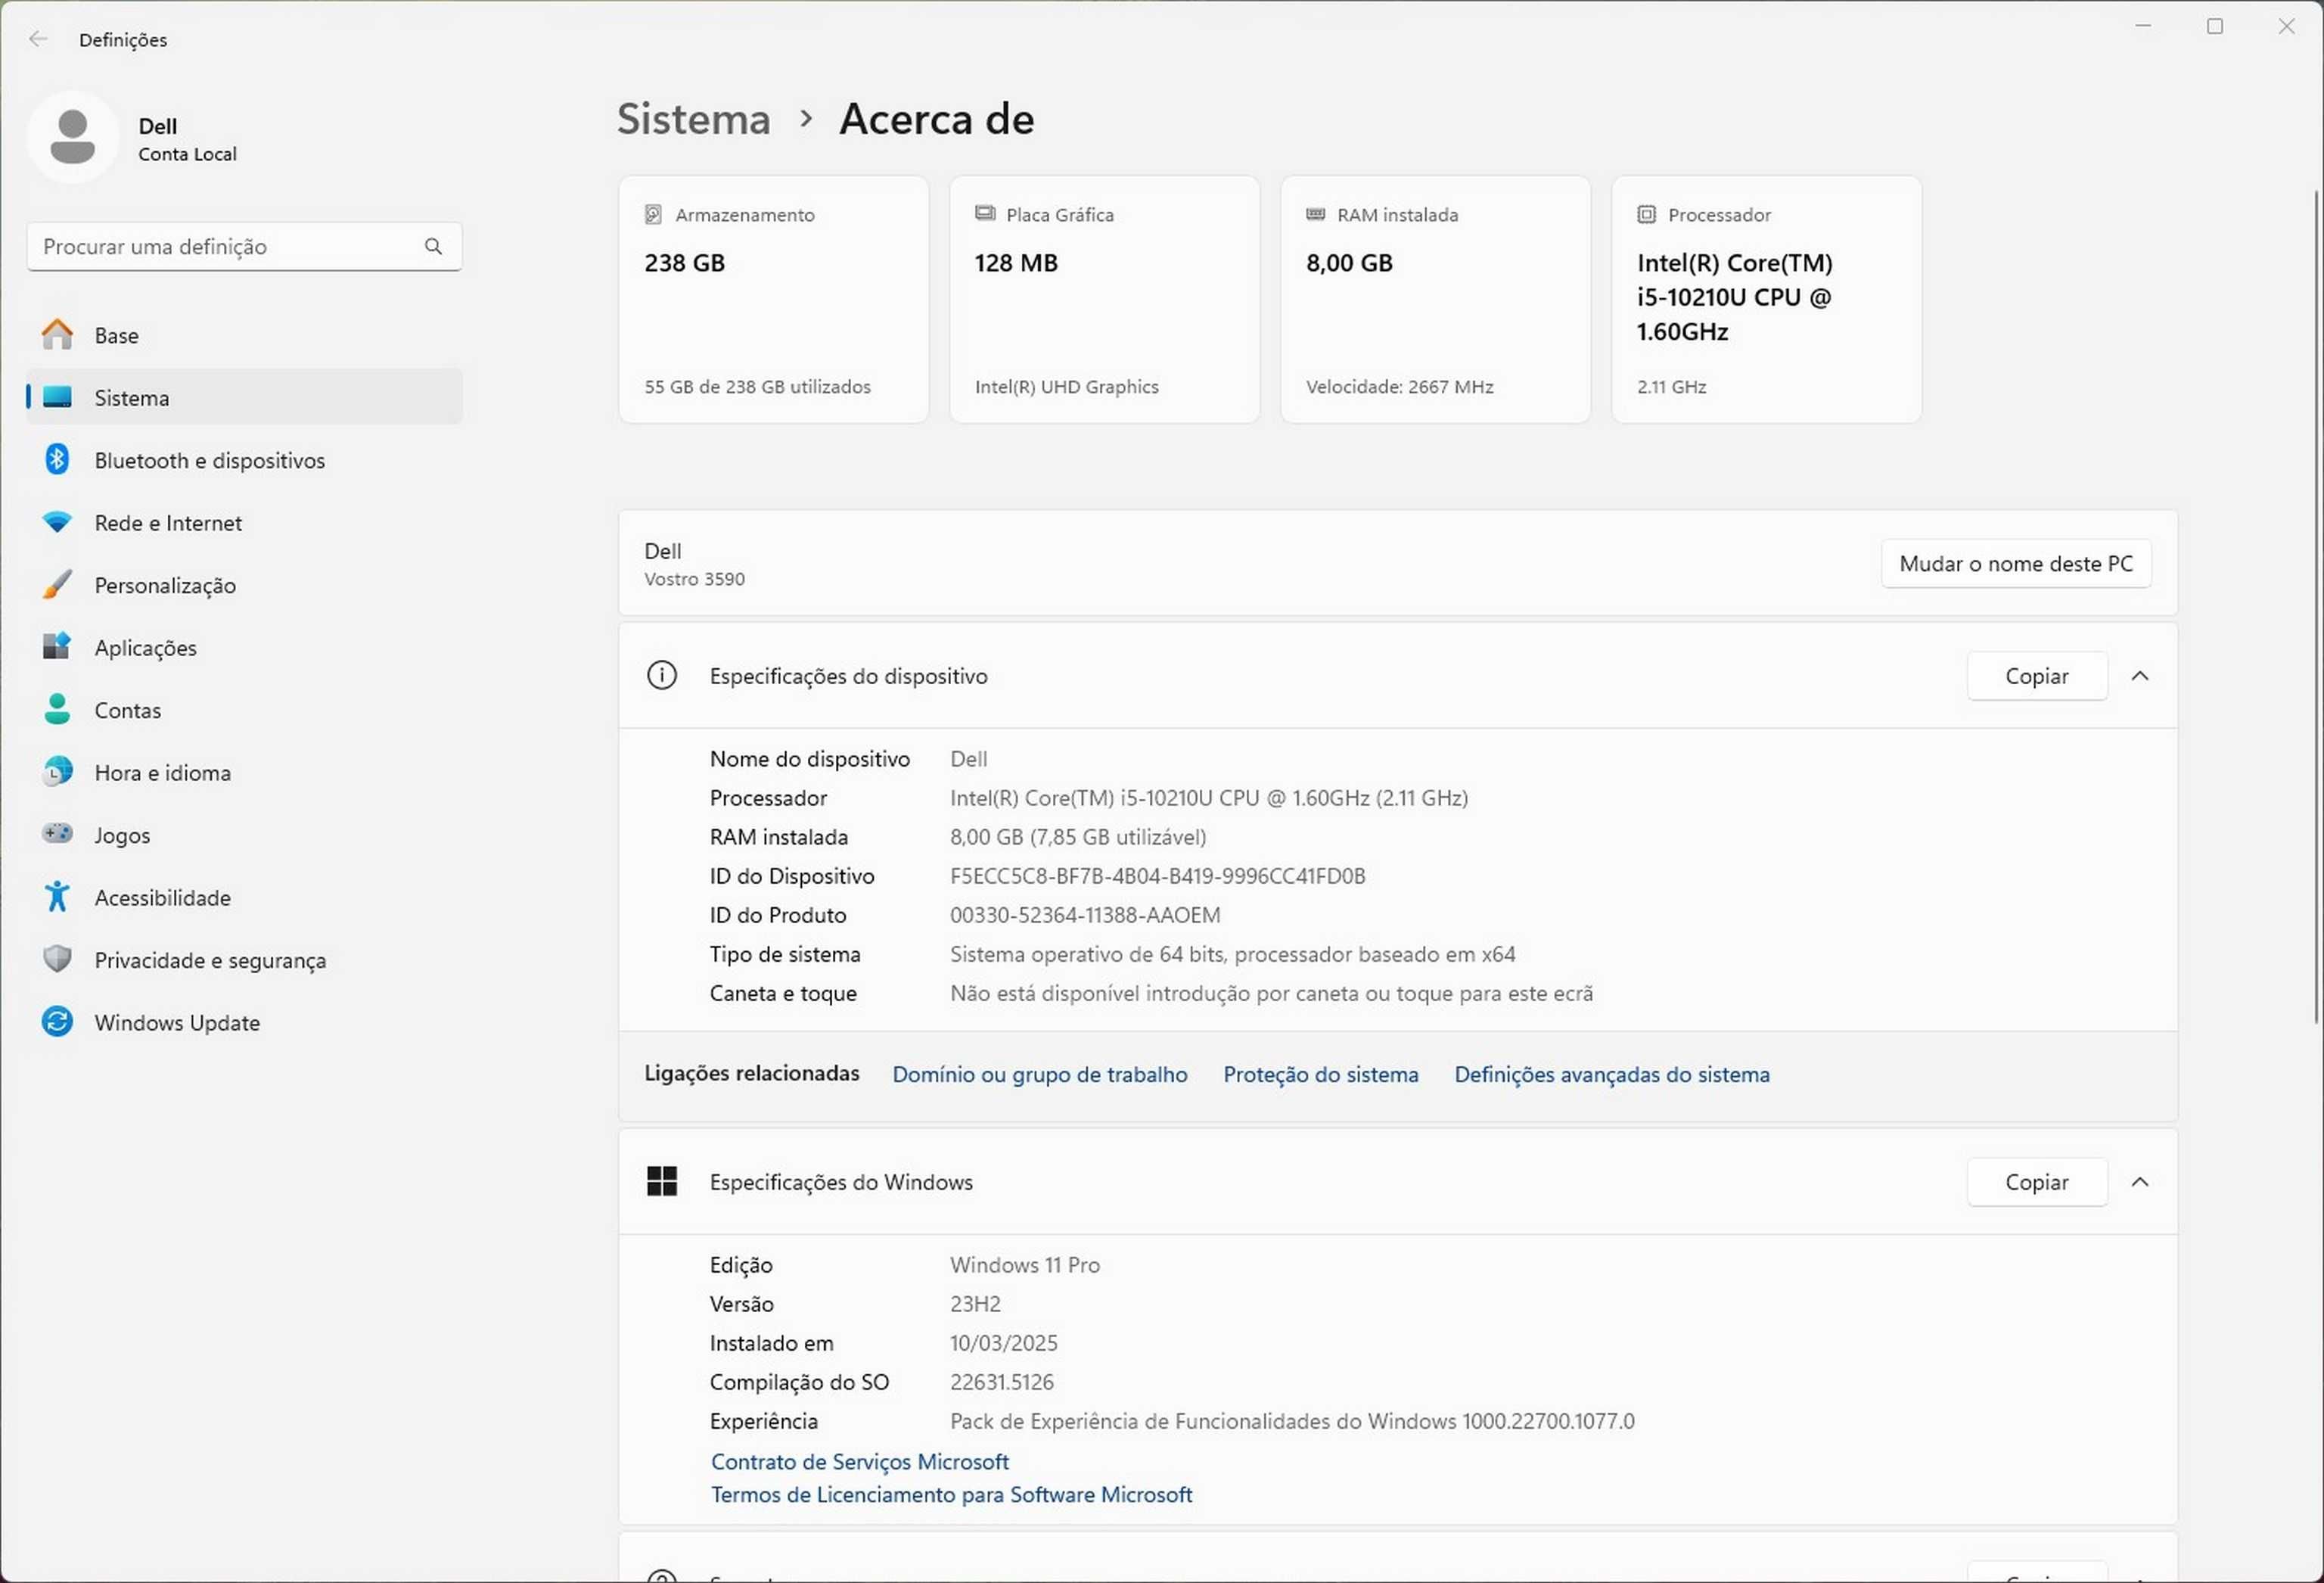Click the Compilação do SO value 22631.5126

1002,1382
